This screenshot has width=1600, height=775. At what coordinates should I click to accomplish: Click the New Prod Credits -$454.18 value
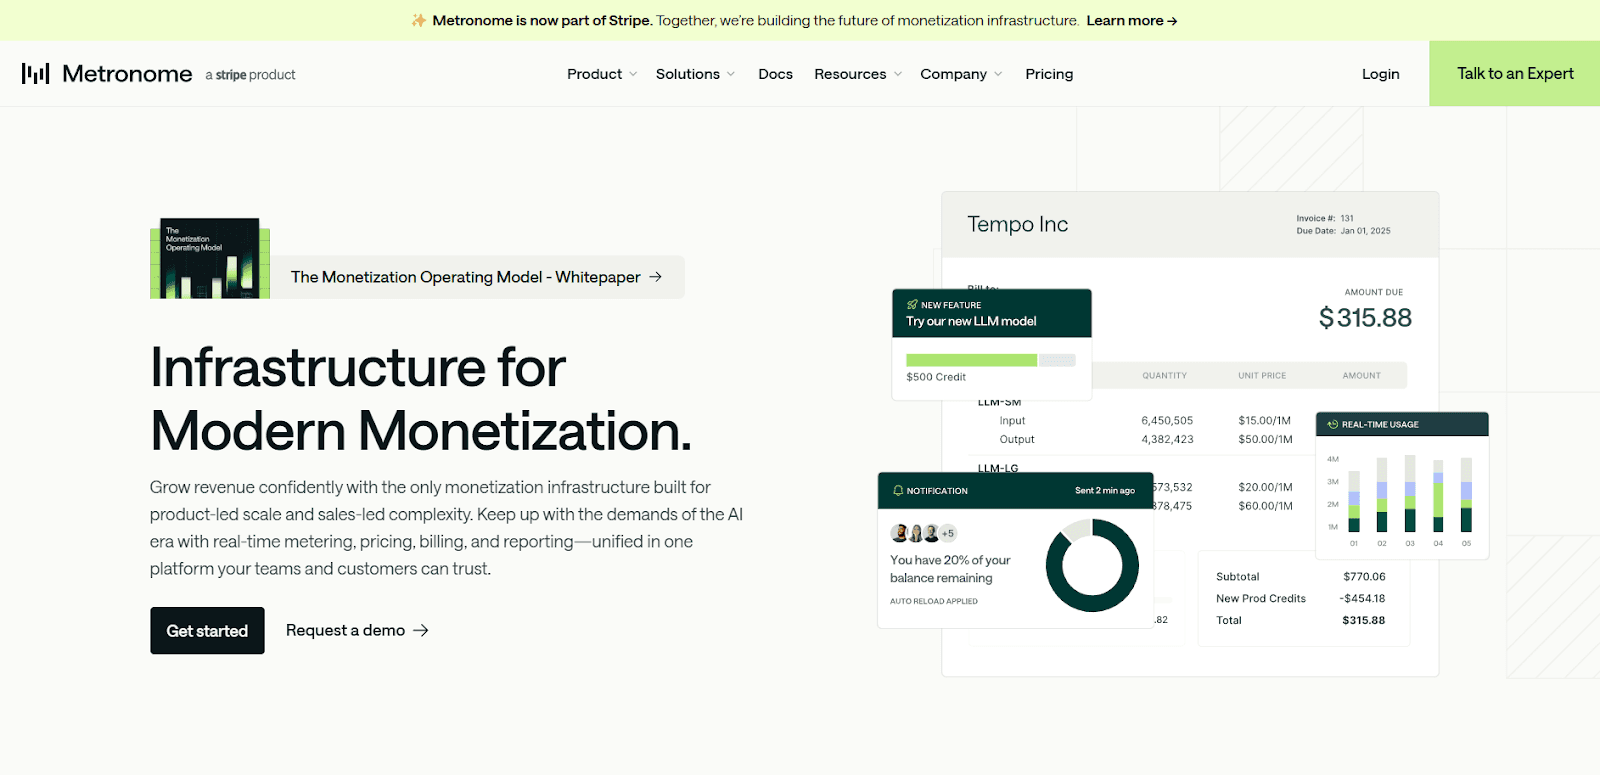pyautogui.click(x=1362, y=599)
